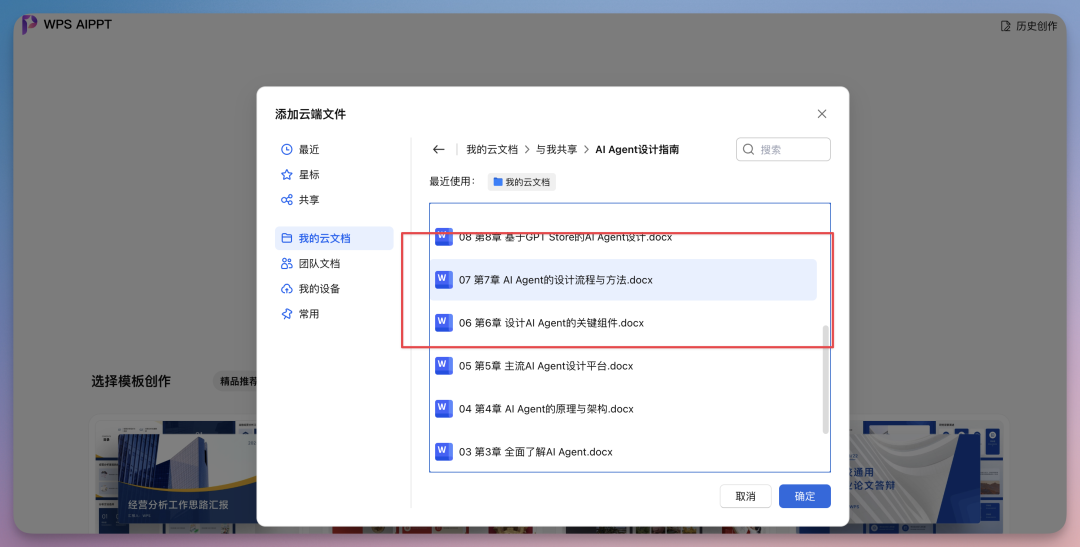This screenshot has height=547, width=1080.
Task: Open 经营分析工作思路汇报 template thumbnail
Action: coord(176,477)
